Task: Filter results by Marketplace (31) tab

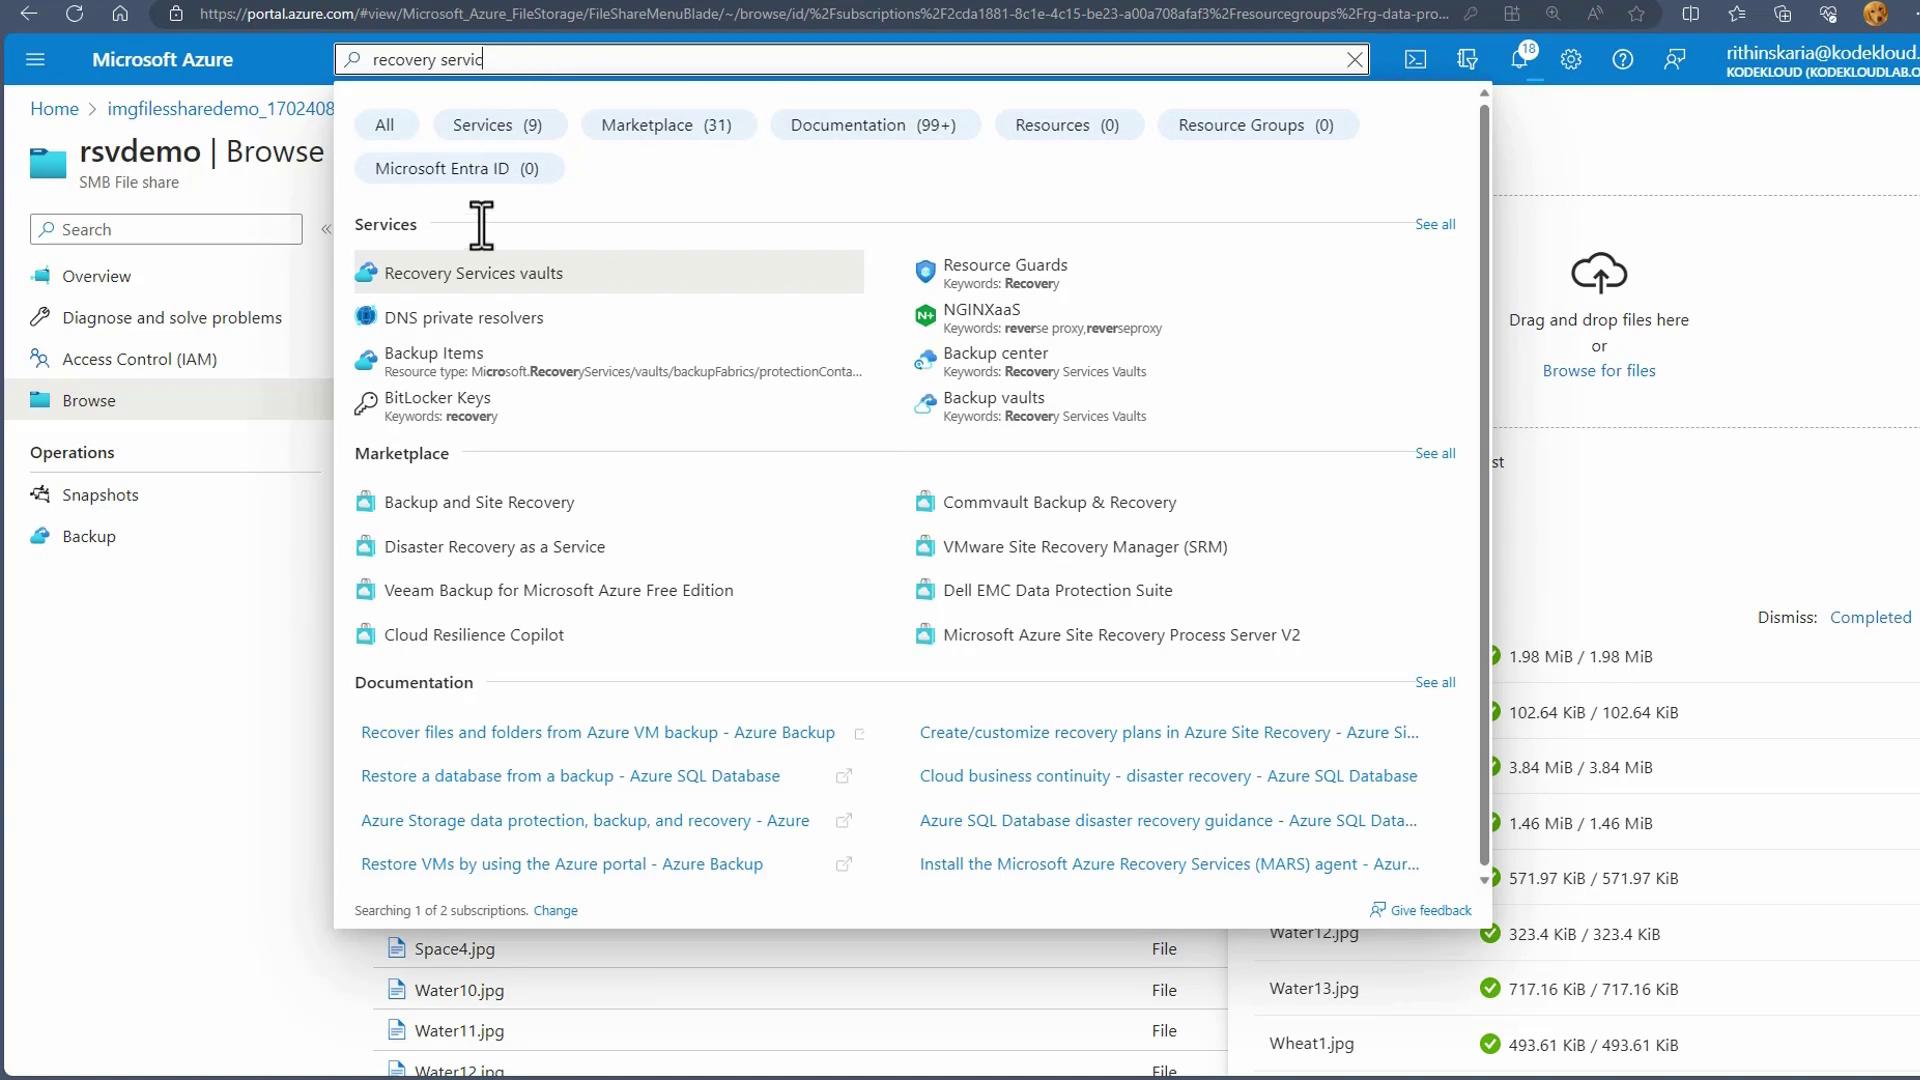Action: [x=666, y=125]
